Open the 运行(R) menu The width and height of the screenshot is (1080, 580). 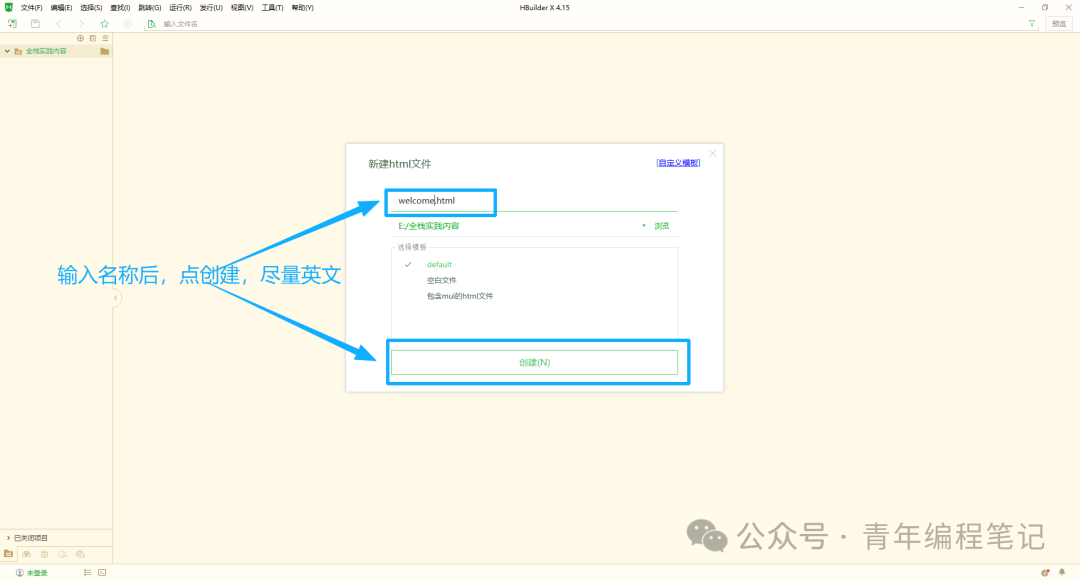(180, 8)
